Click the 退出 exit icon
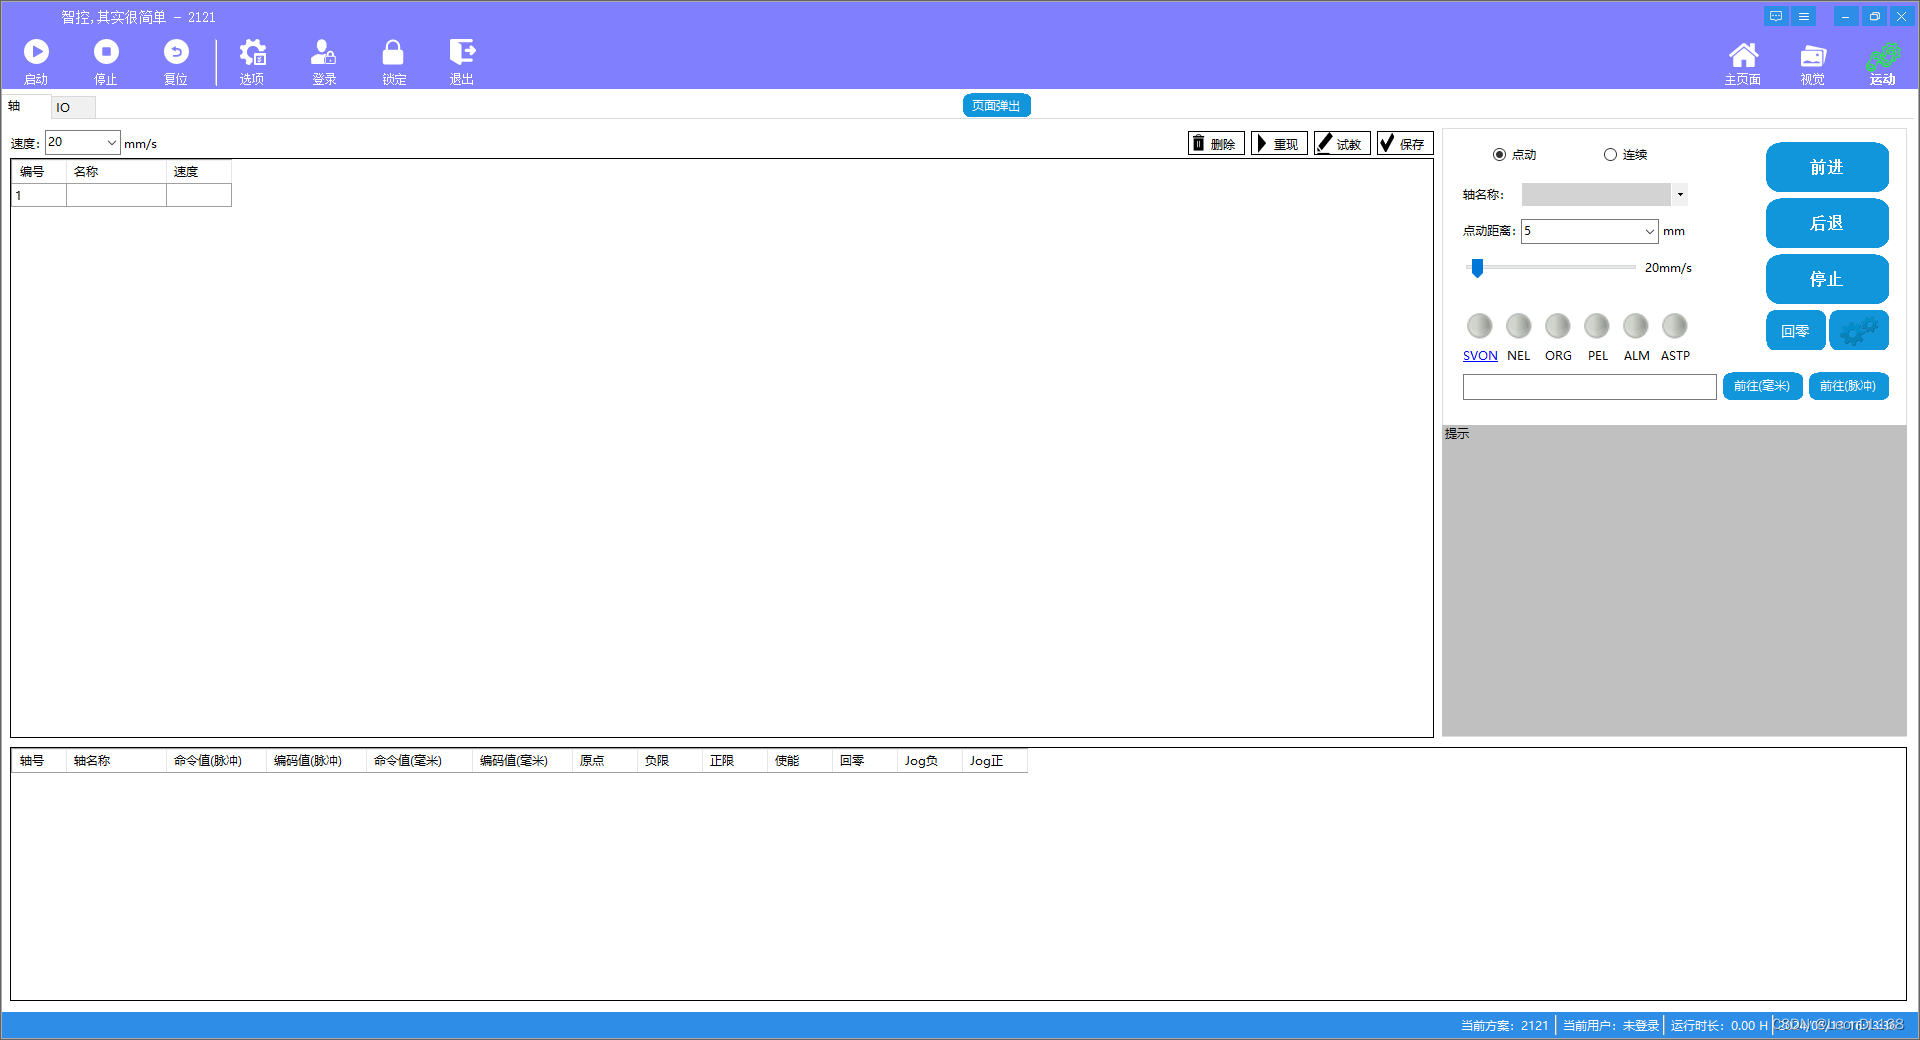The width and height of the screenshot is (1920, 1040). pyautogui.click(x=462, y=52)
